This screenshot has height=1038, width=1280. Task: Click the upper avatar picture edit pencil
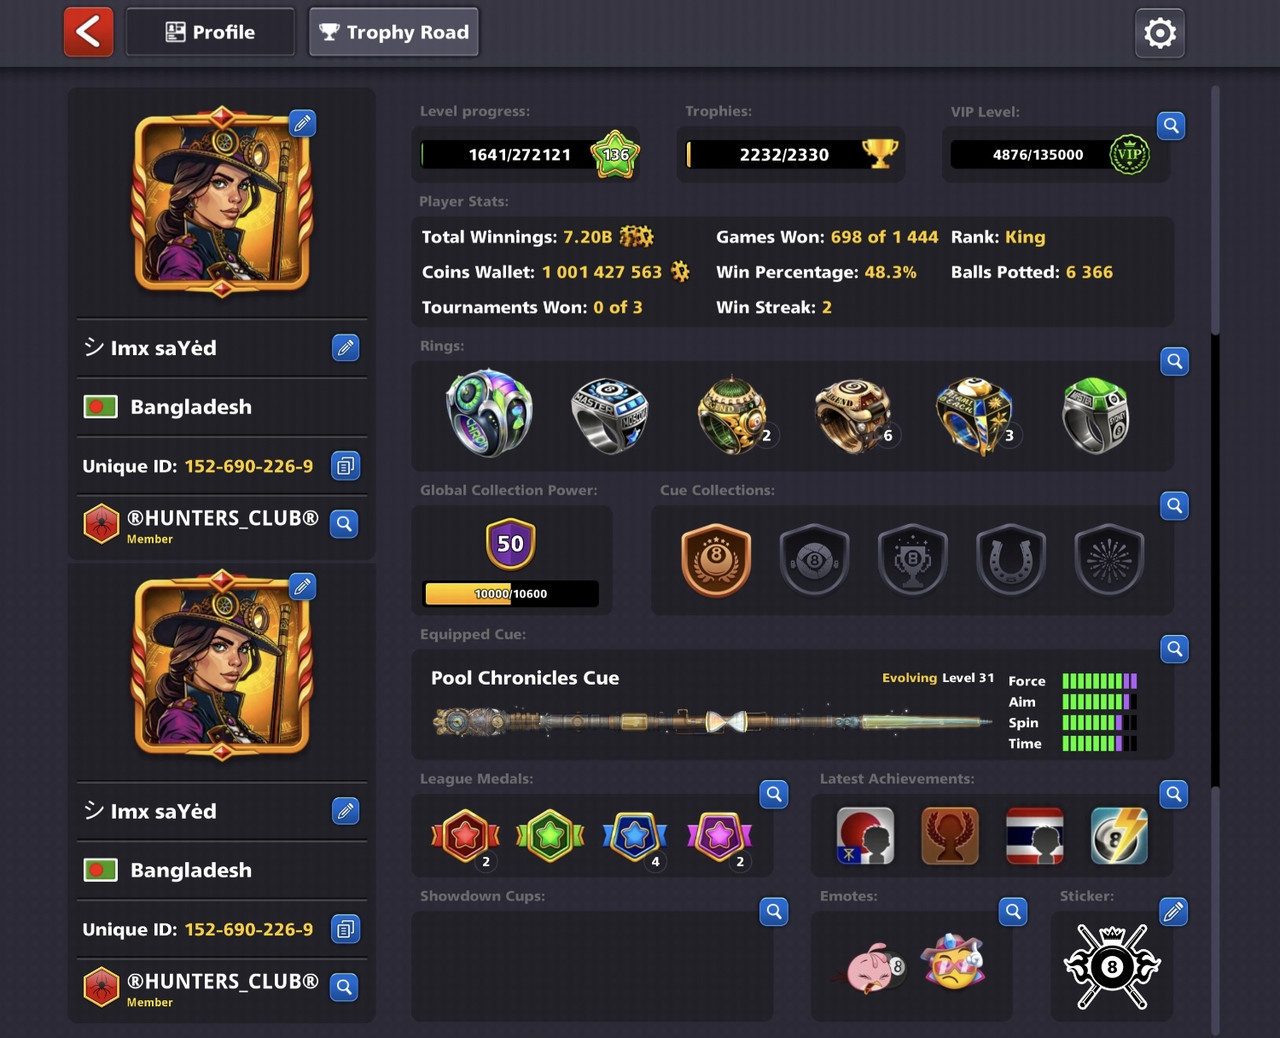pyautogui.click(x=302, y=123)
